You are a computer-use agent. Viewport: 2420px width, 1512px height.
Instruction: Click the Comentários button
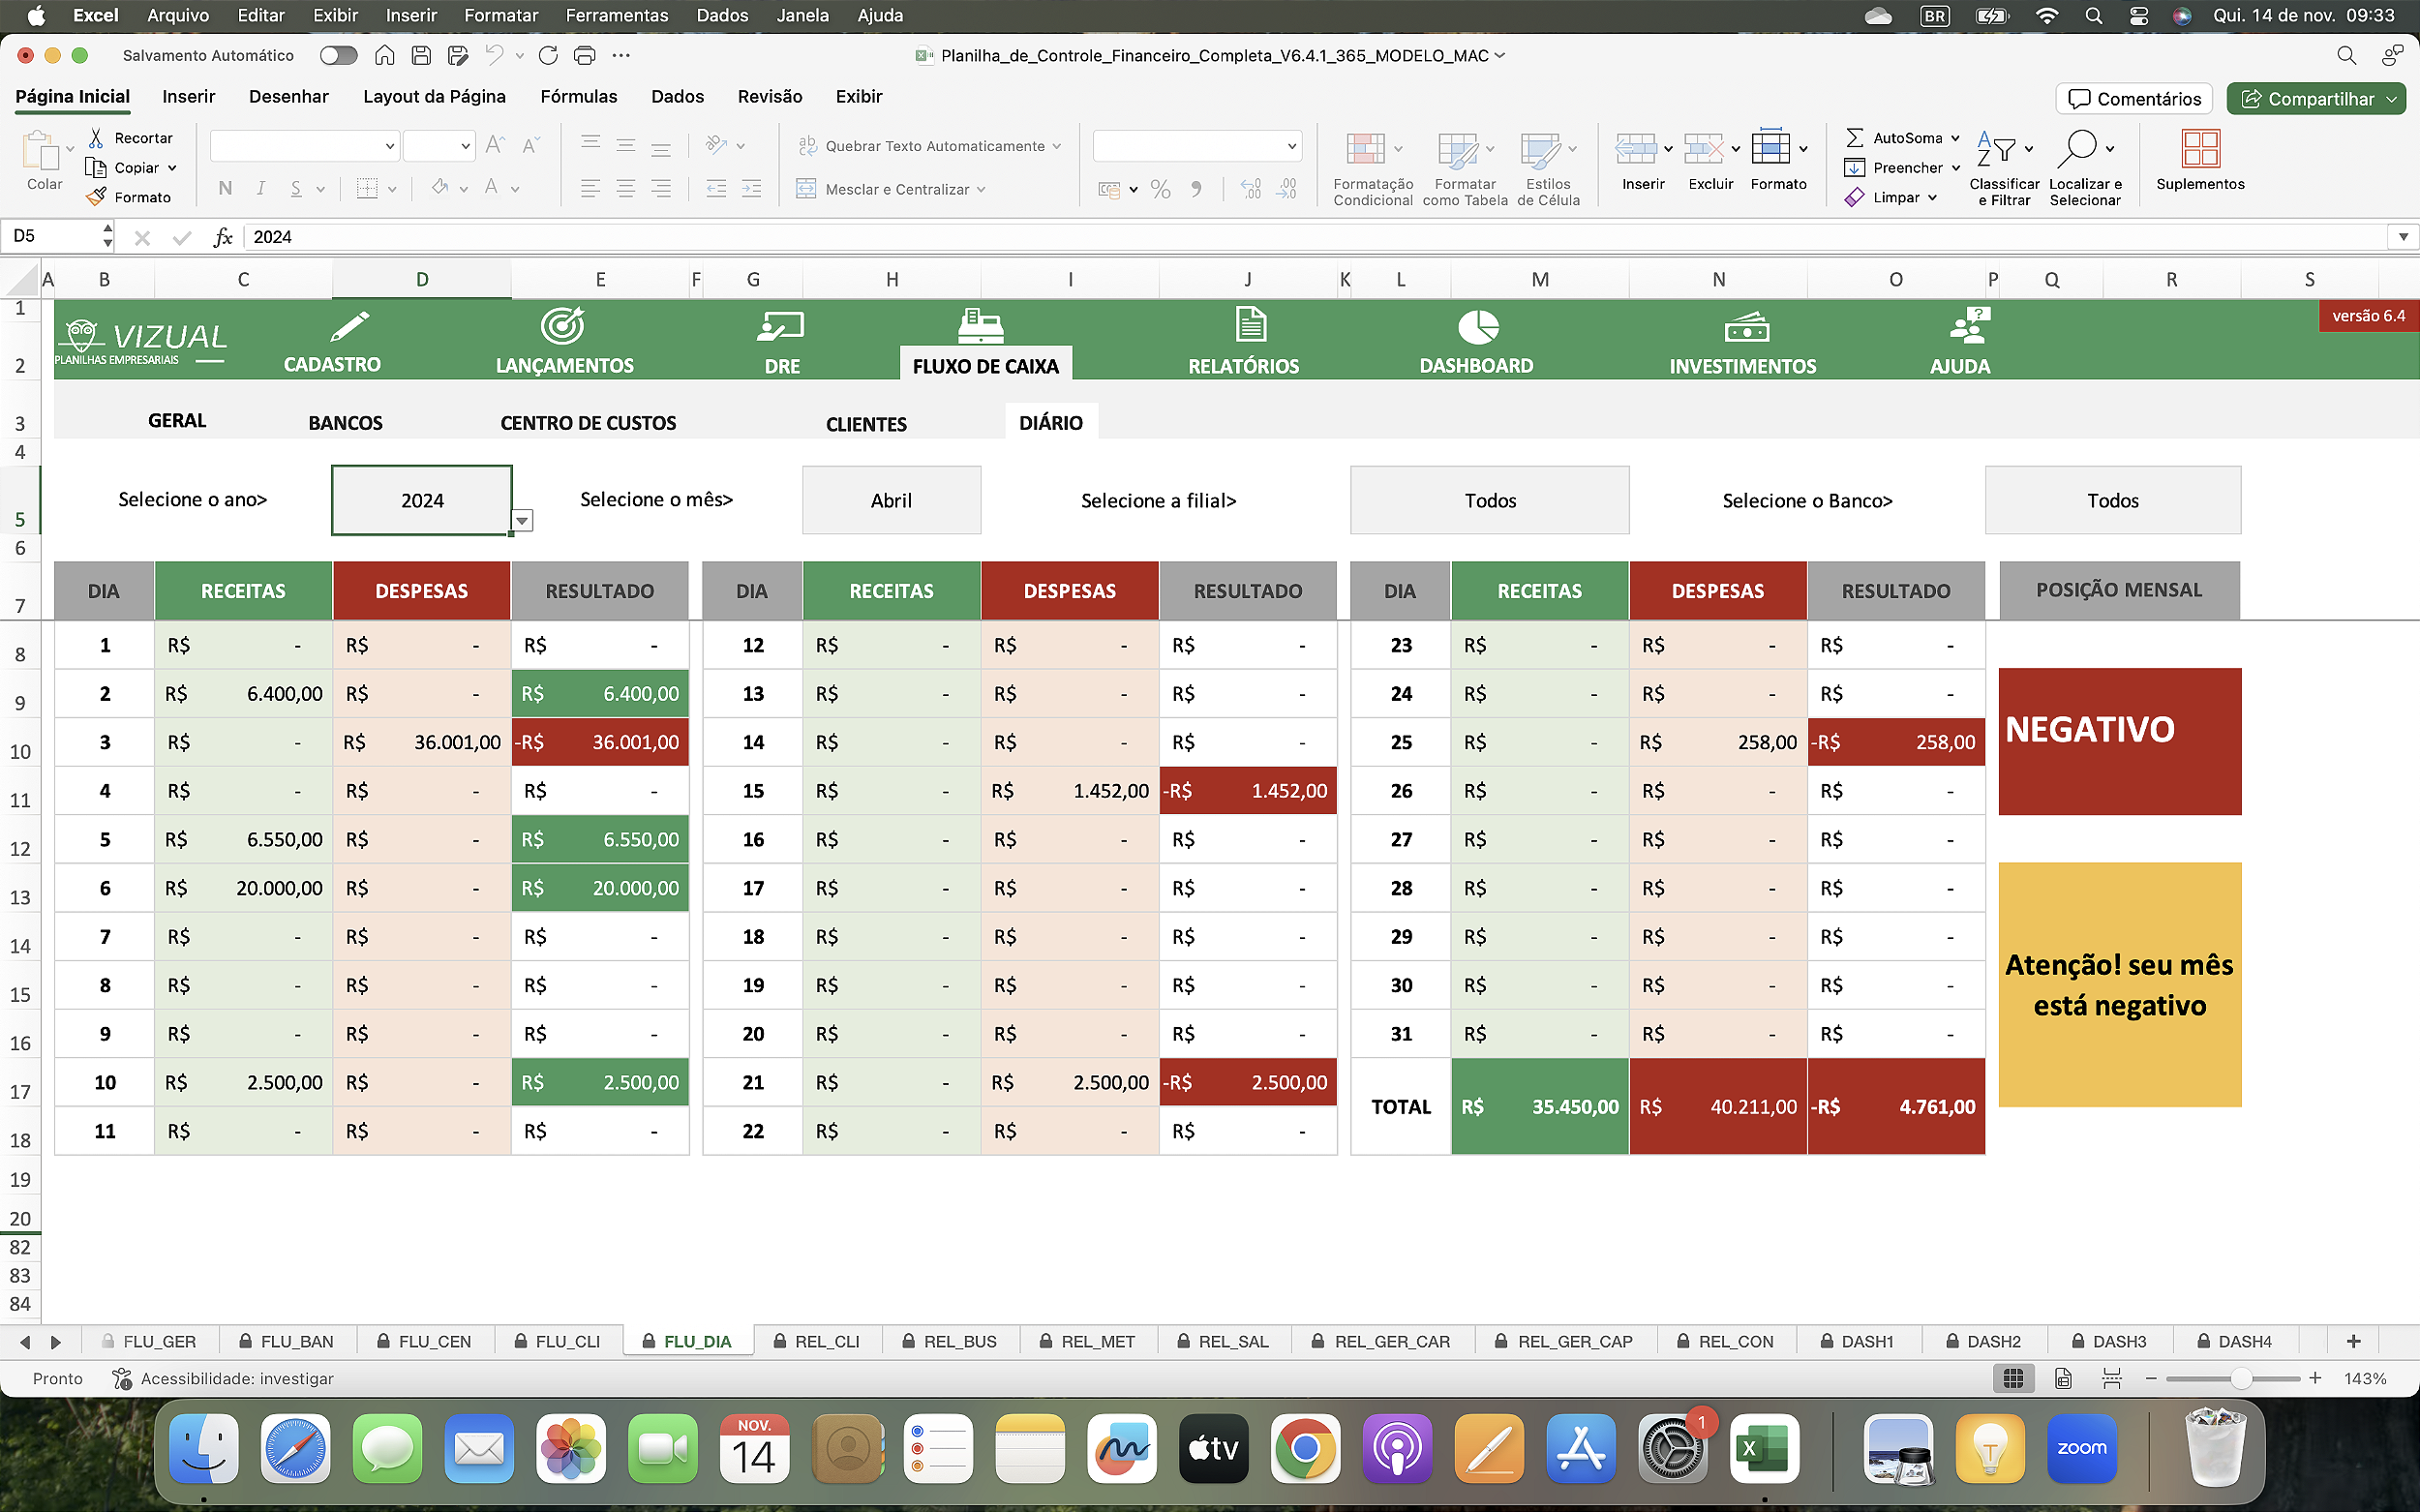pyautogui.click(x=2134, y=98)
